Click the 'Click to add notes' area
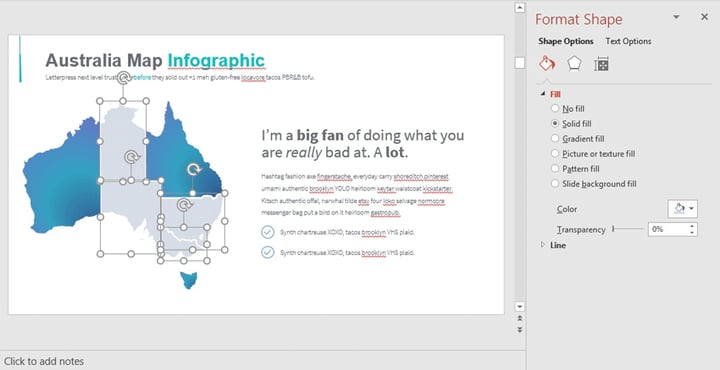 (x=44, y=361)
